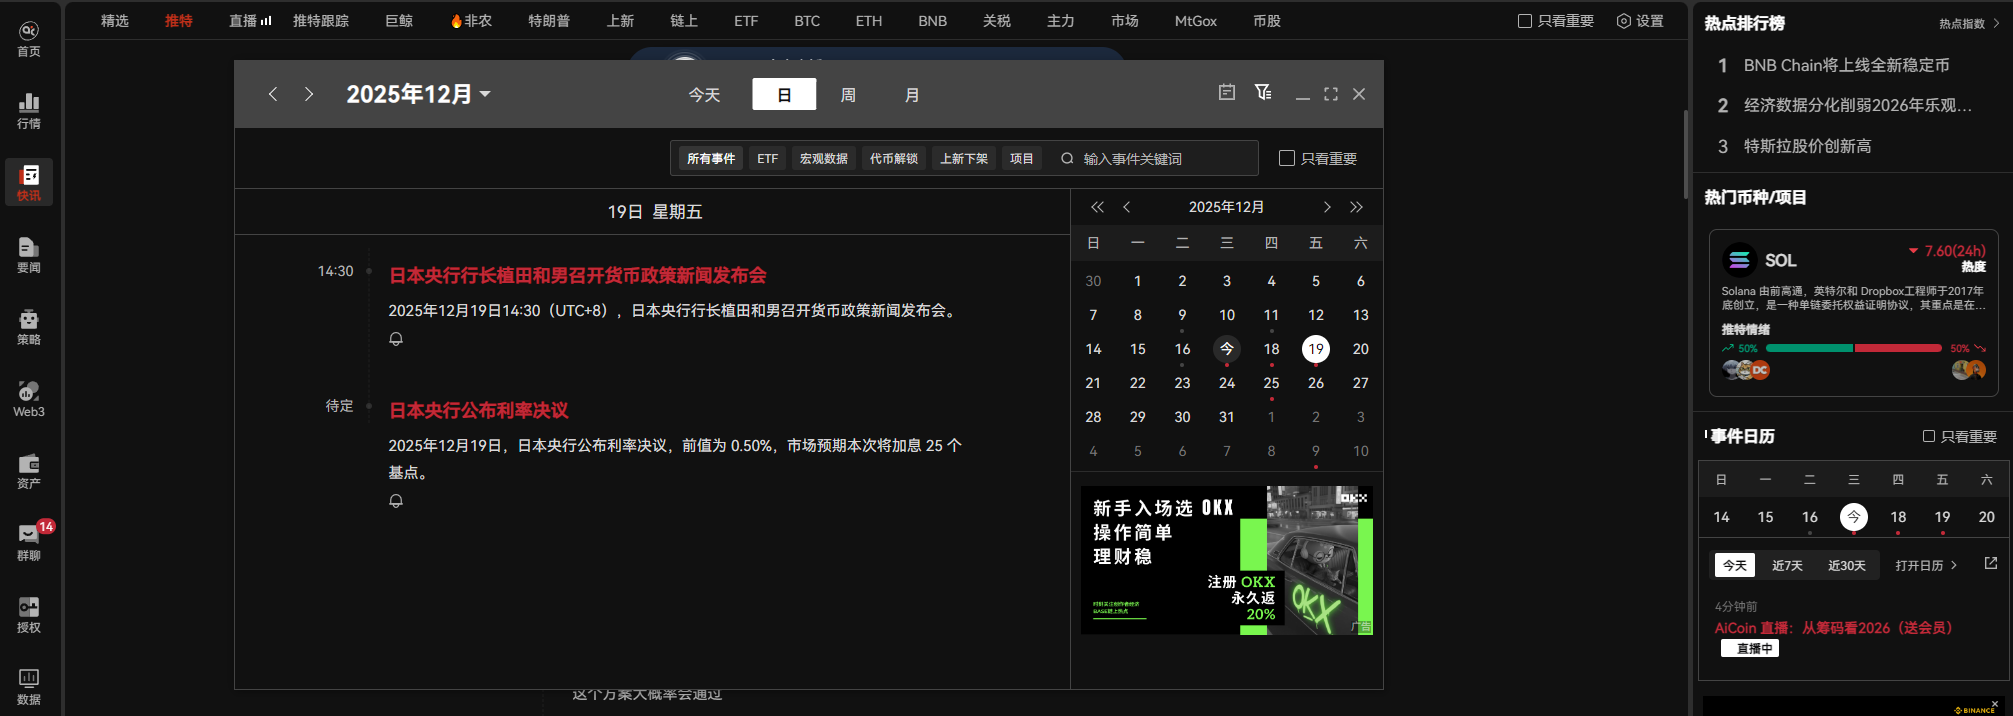Click the calendar view icon in dialog header
Viewport: 2013px width, 716px height.
point(1227,92)
